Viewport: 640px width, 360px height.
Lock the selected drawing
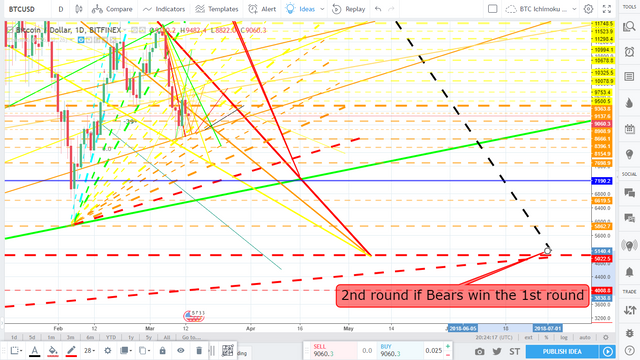162,350
